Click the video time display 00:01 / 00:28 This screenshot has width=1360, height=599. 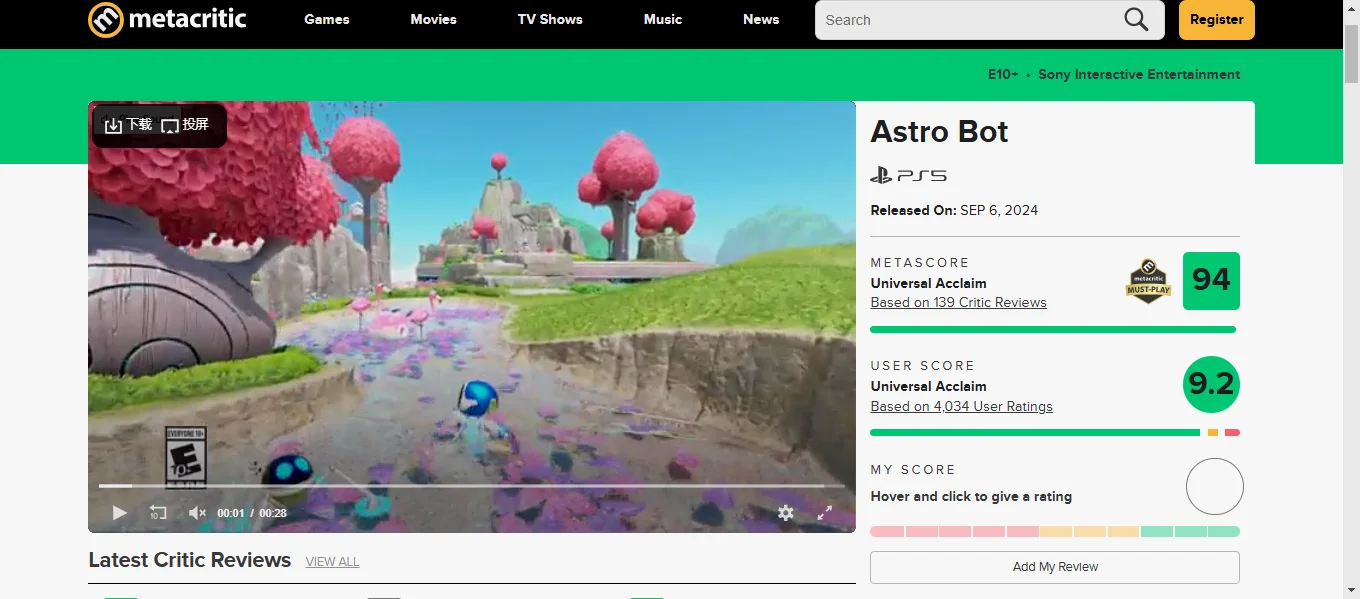[x=252, y=513]
